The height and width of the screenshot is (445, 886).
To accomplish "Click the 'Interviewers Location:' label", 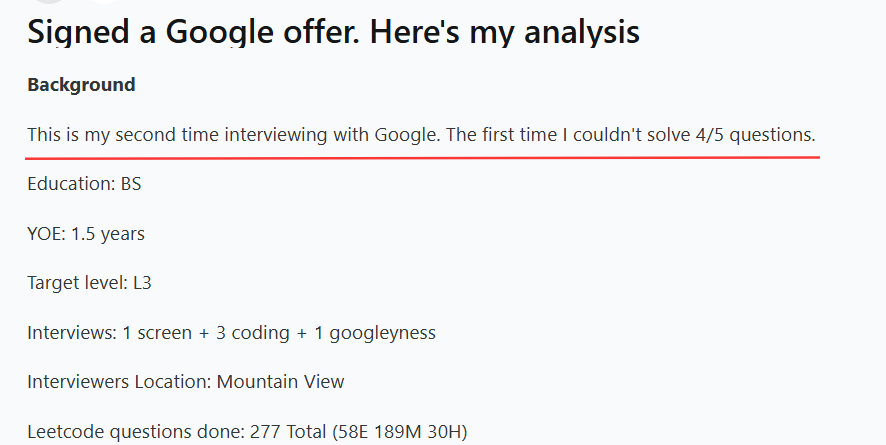I will point(119,382).
